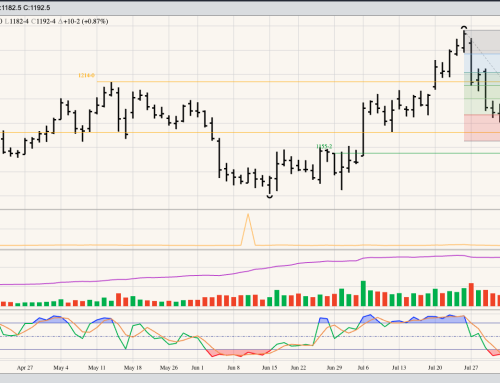Click the "1155-2" green price label
Image resolution: width=500 pixels, height=383 pixels.
pyautogui.click(x=324, y=147)
